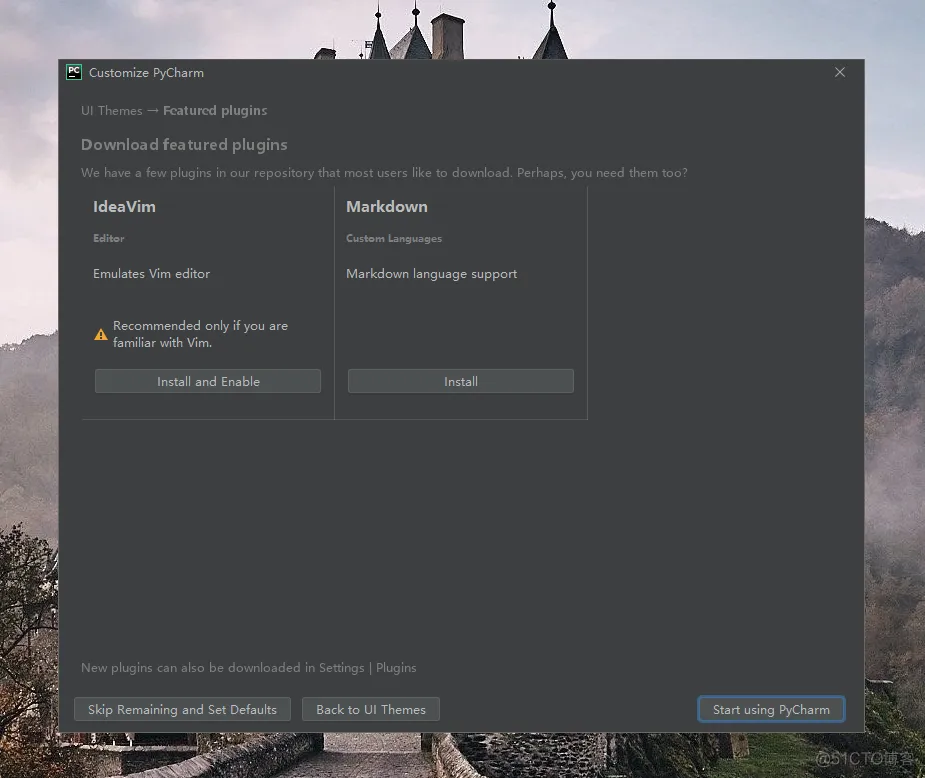Select the Featured plugins breadcrumb step
The image size is (925, 778).
(x=215, y=110)
